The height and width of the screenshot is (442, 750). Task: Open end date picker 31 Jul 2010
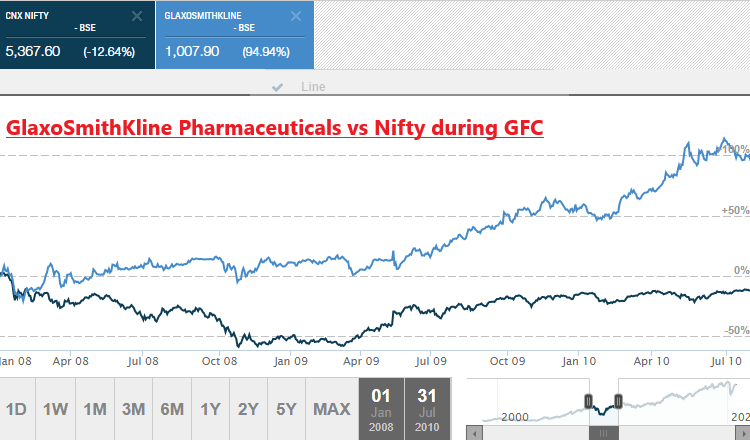[x=427, y=409]
